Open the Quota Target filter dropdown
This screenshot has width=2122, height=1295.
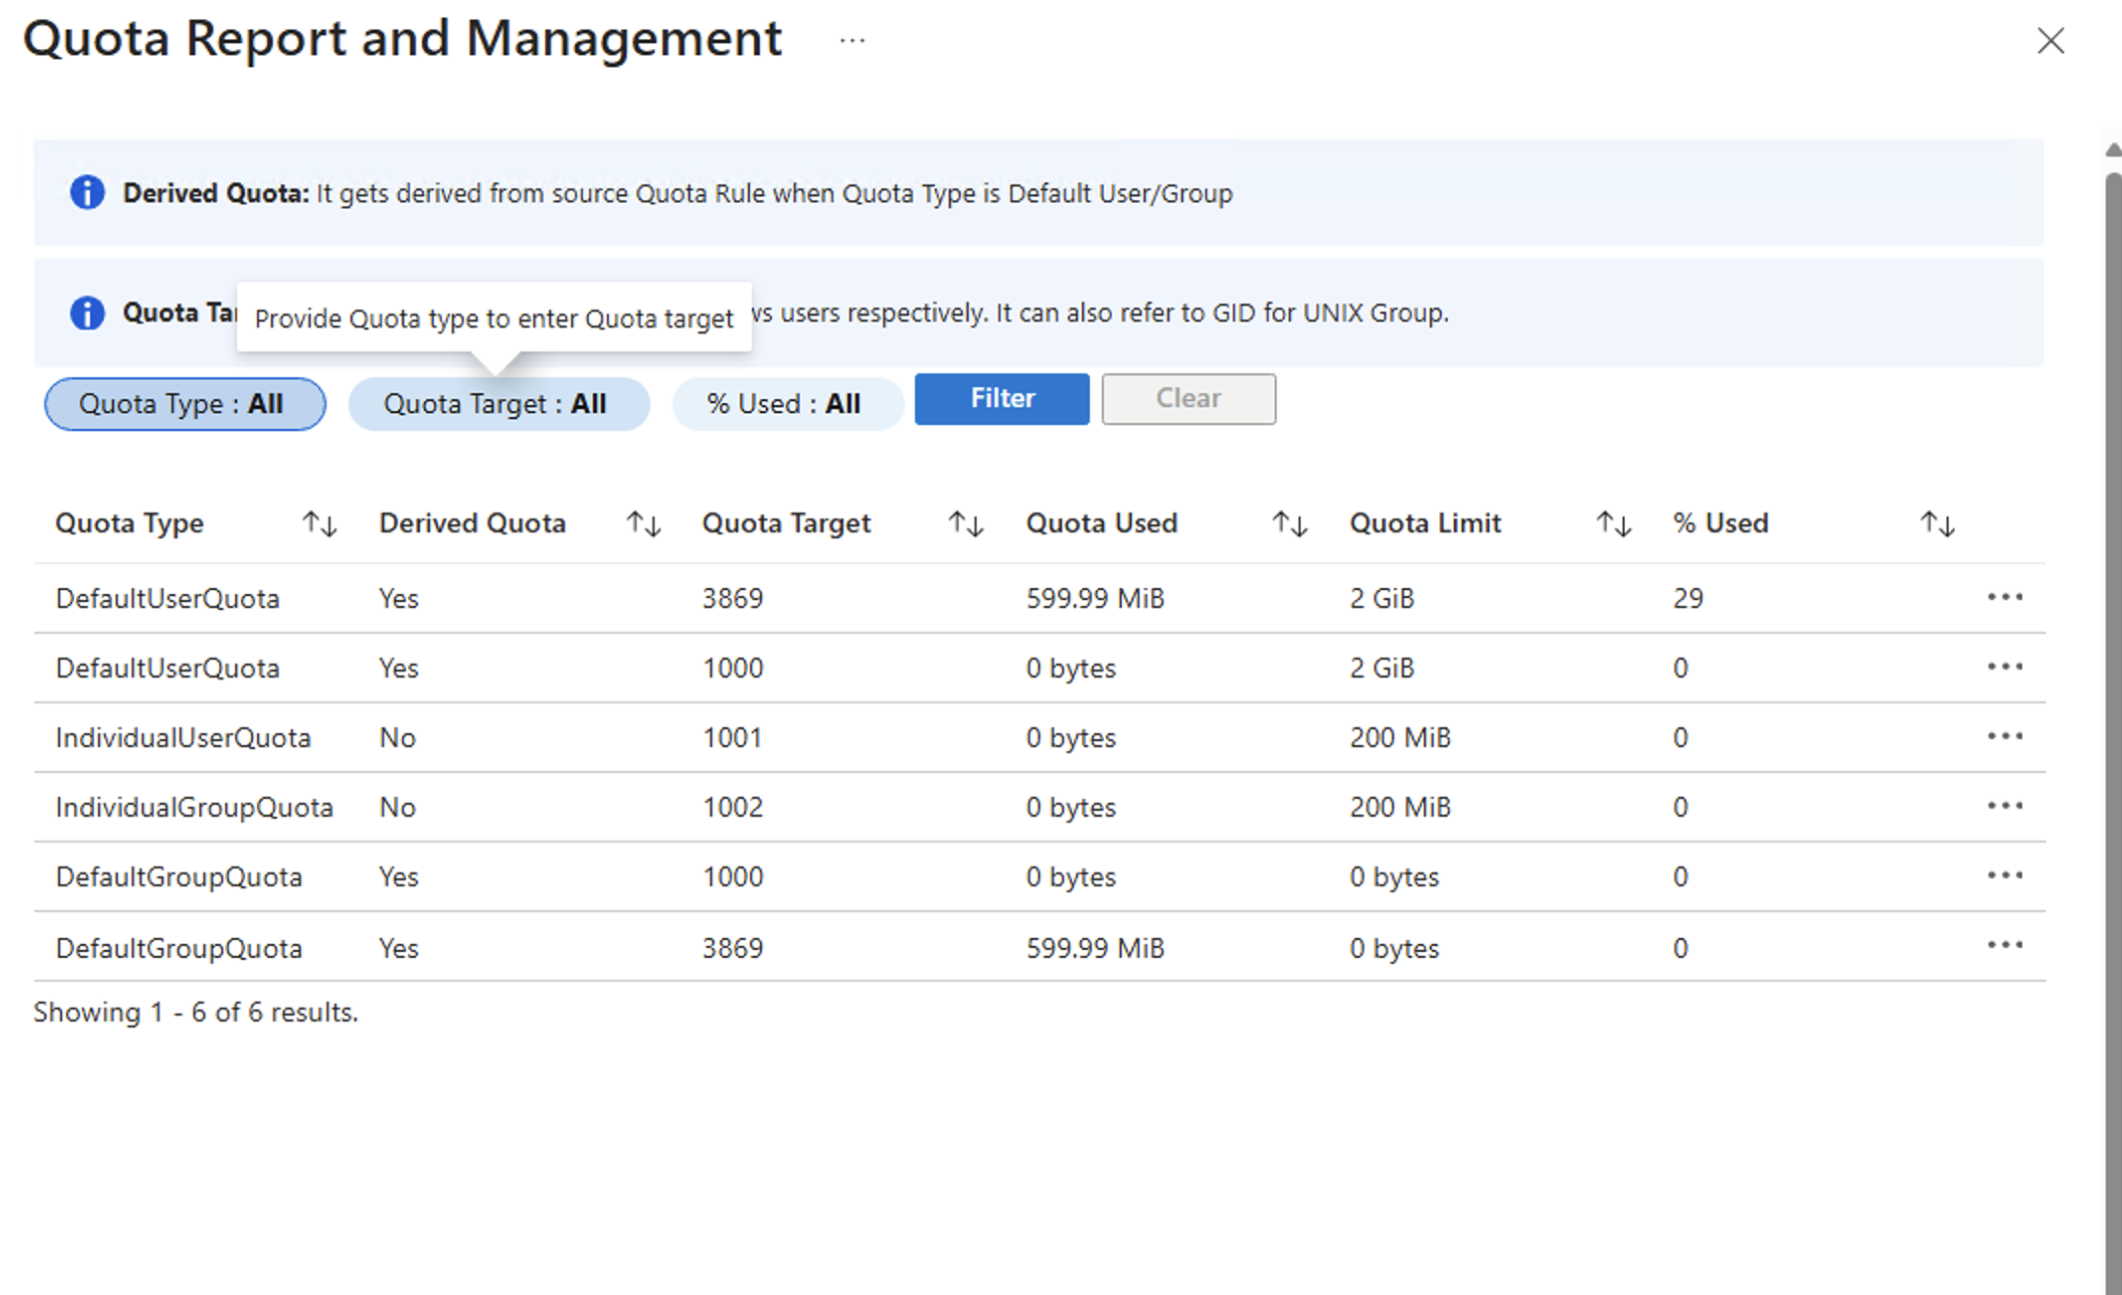pyautogui.click(x=498, y=403)
